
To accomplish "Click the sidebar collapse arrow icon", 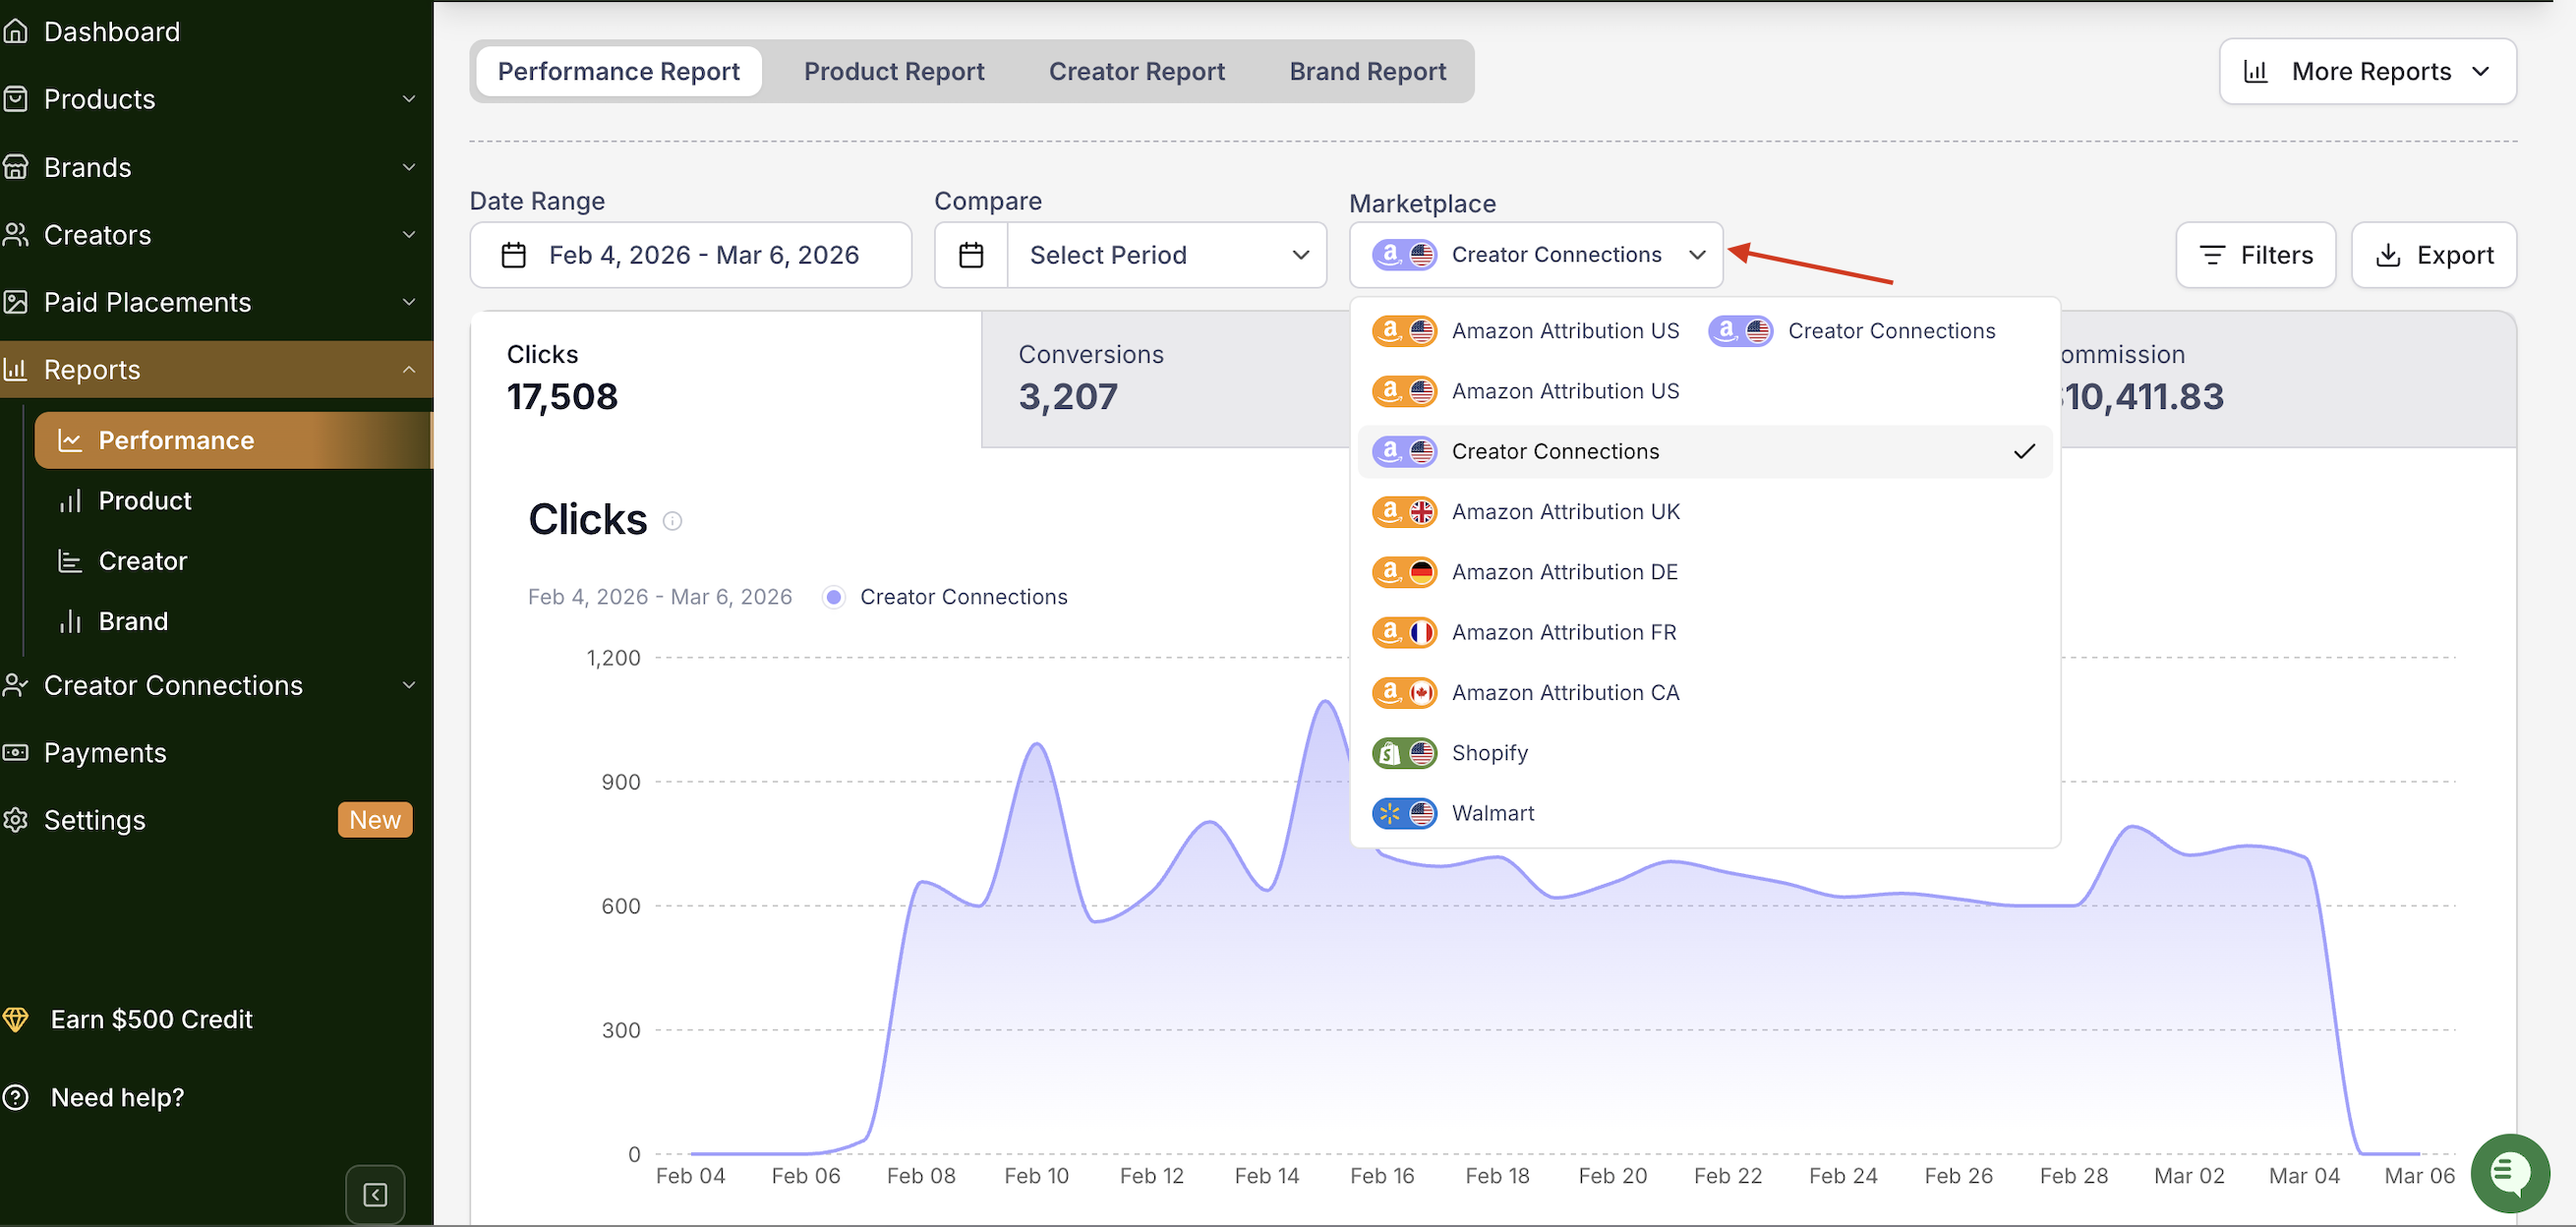I will (375, 1194).
